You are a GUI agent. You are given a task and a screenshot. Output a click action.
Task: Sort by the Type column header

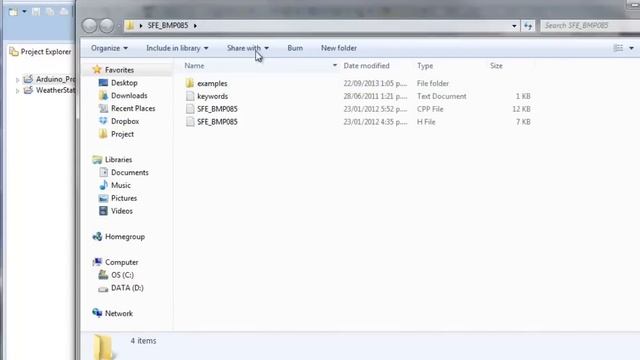[425, 66]
